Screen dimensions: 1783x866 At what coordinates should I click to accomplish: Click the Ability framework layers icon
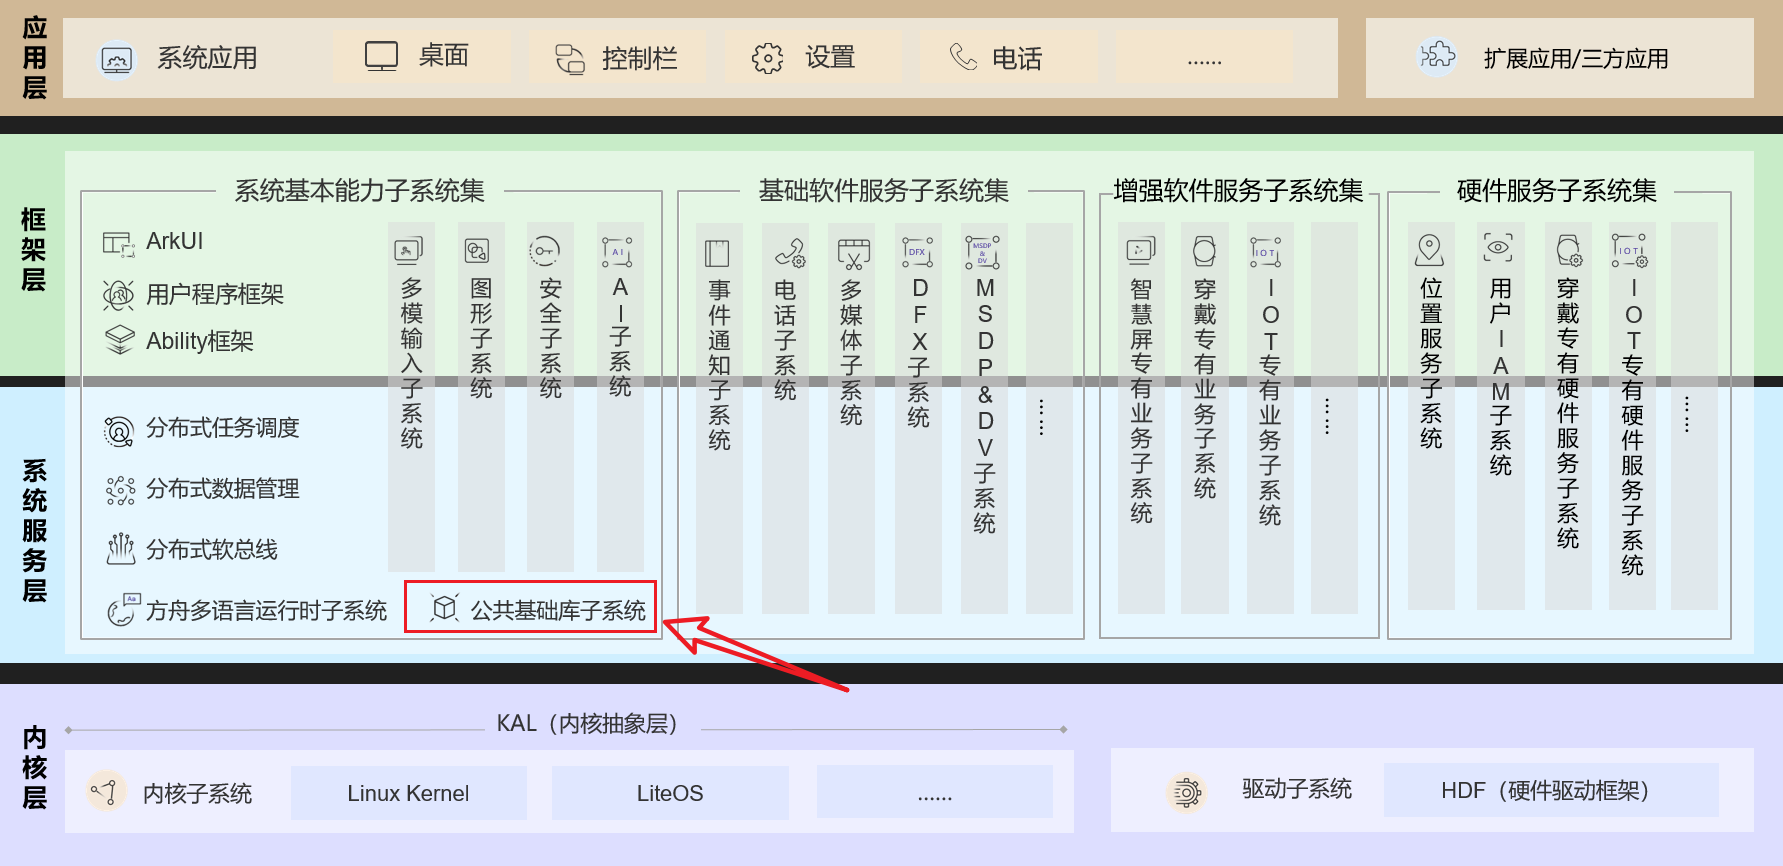tap(119, 340)
